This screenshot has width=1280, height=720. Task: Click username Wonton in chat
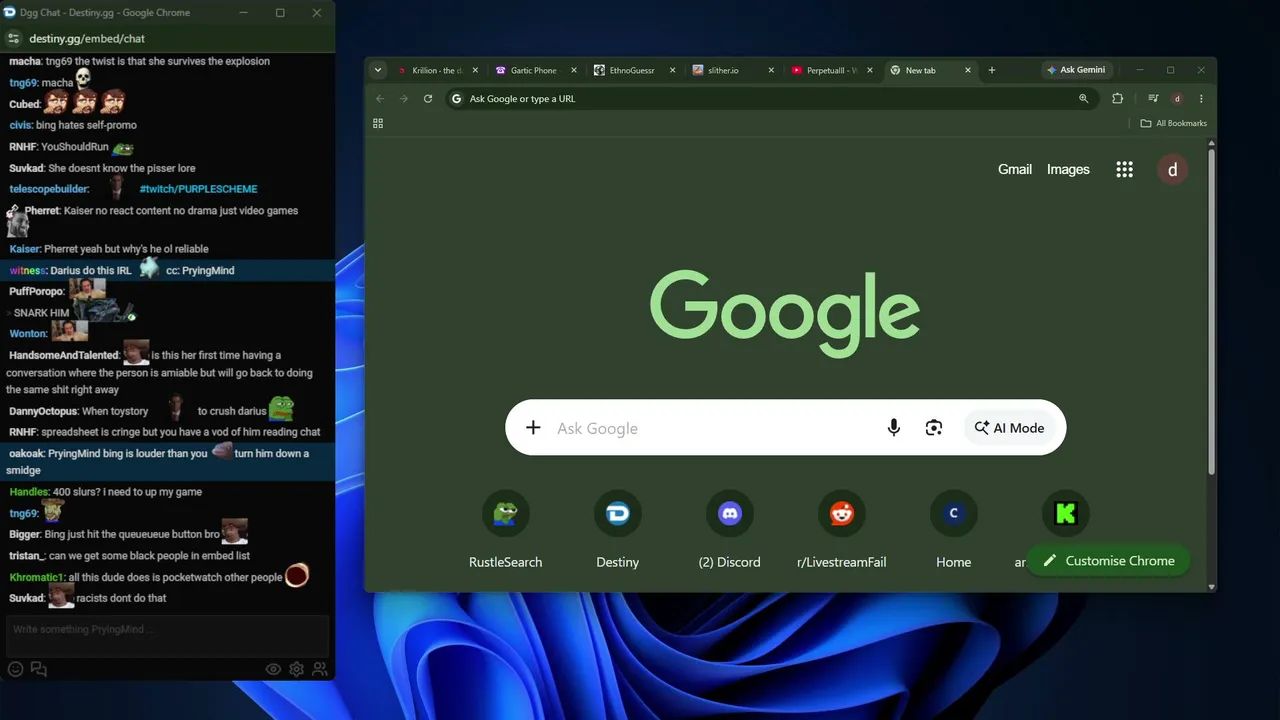coord(28,333)
